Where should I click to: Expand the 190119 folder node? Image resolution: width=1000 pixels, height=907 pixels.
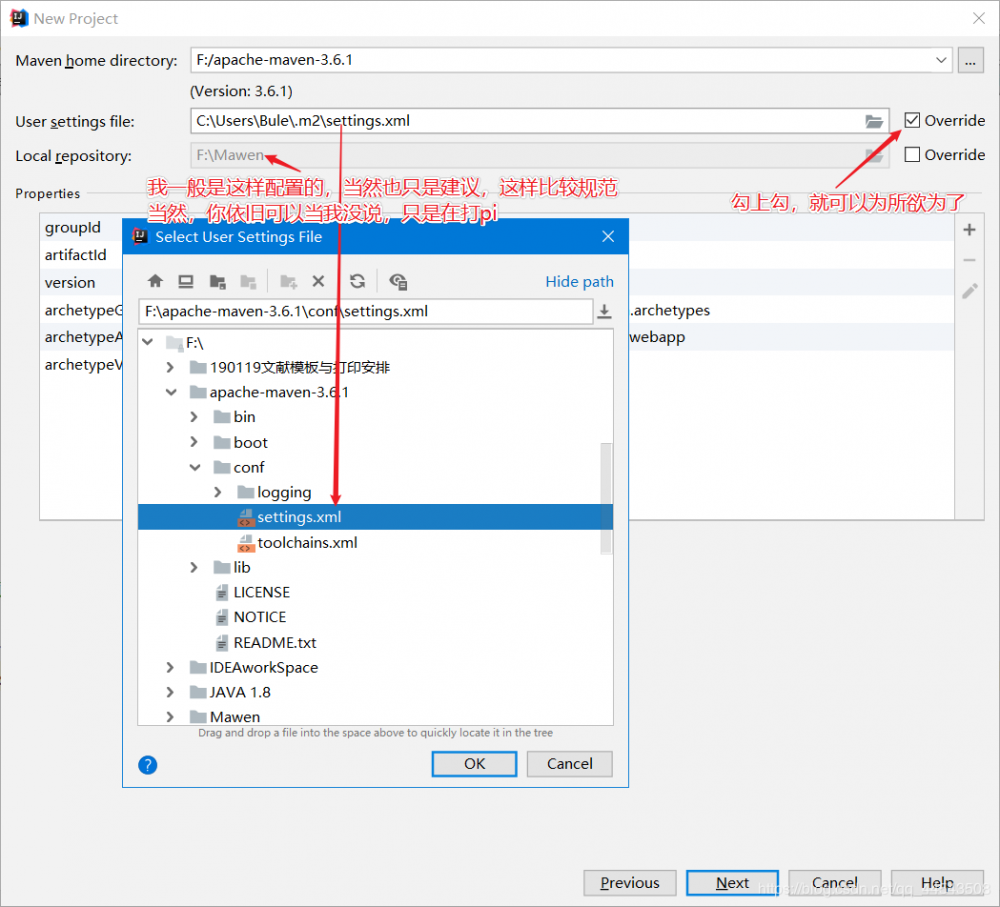(170, 367)
